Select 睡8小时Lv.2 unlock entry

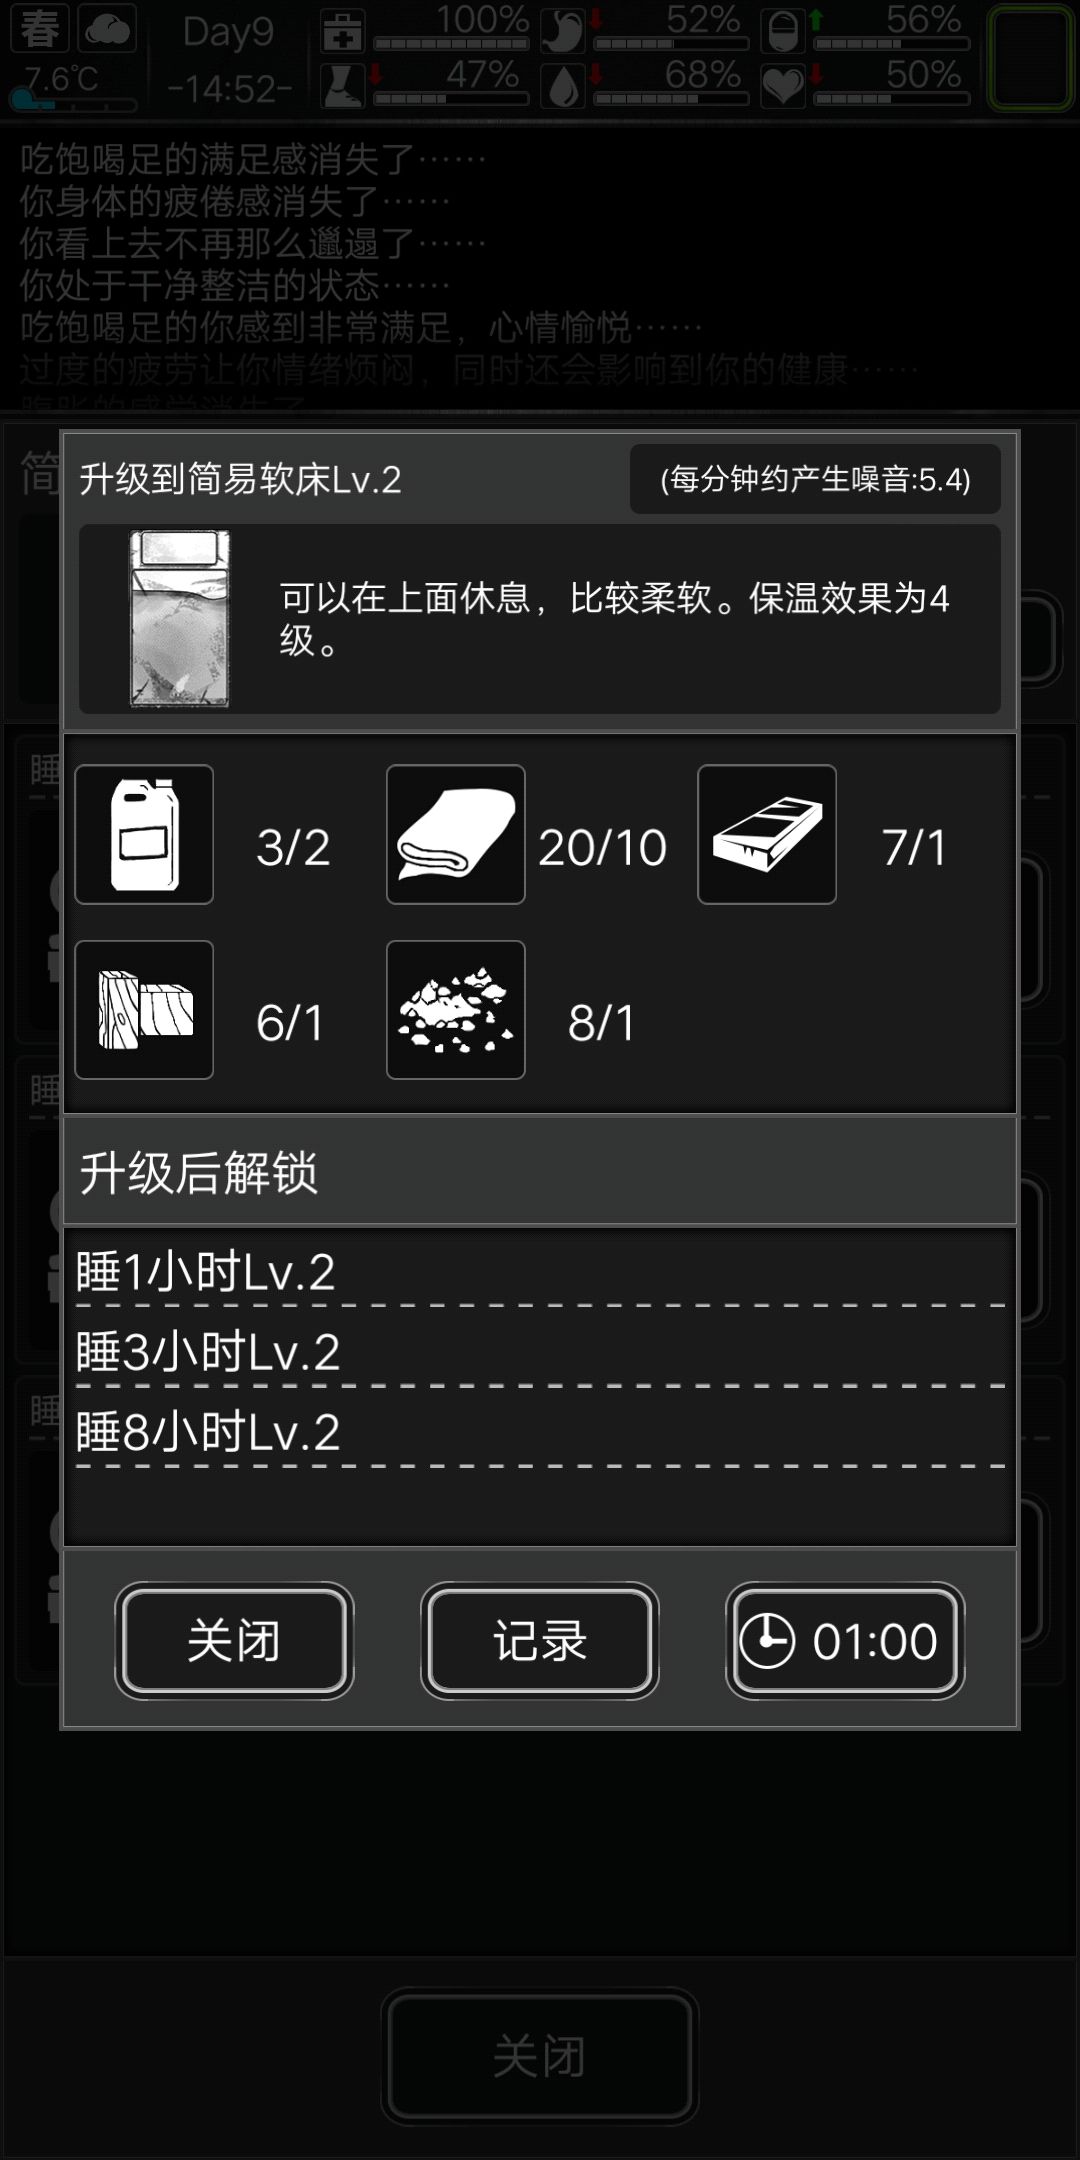(540, 1432)
